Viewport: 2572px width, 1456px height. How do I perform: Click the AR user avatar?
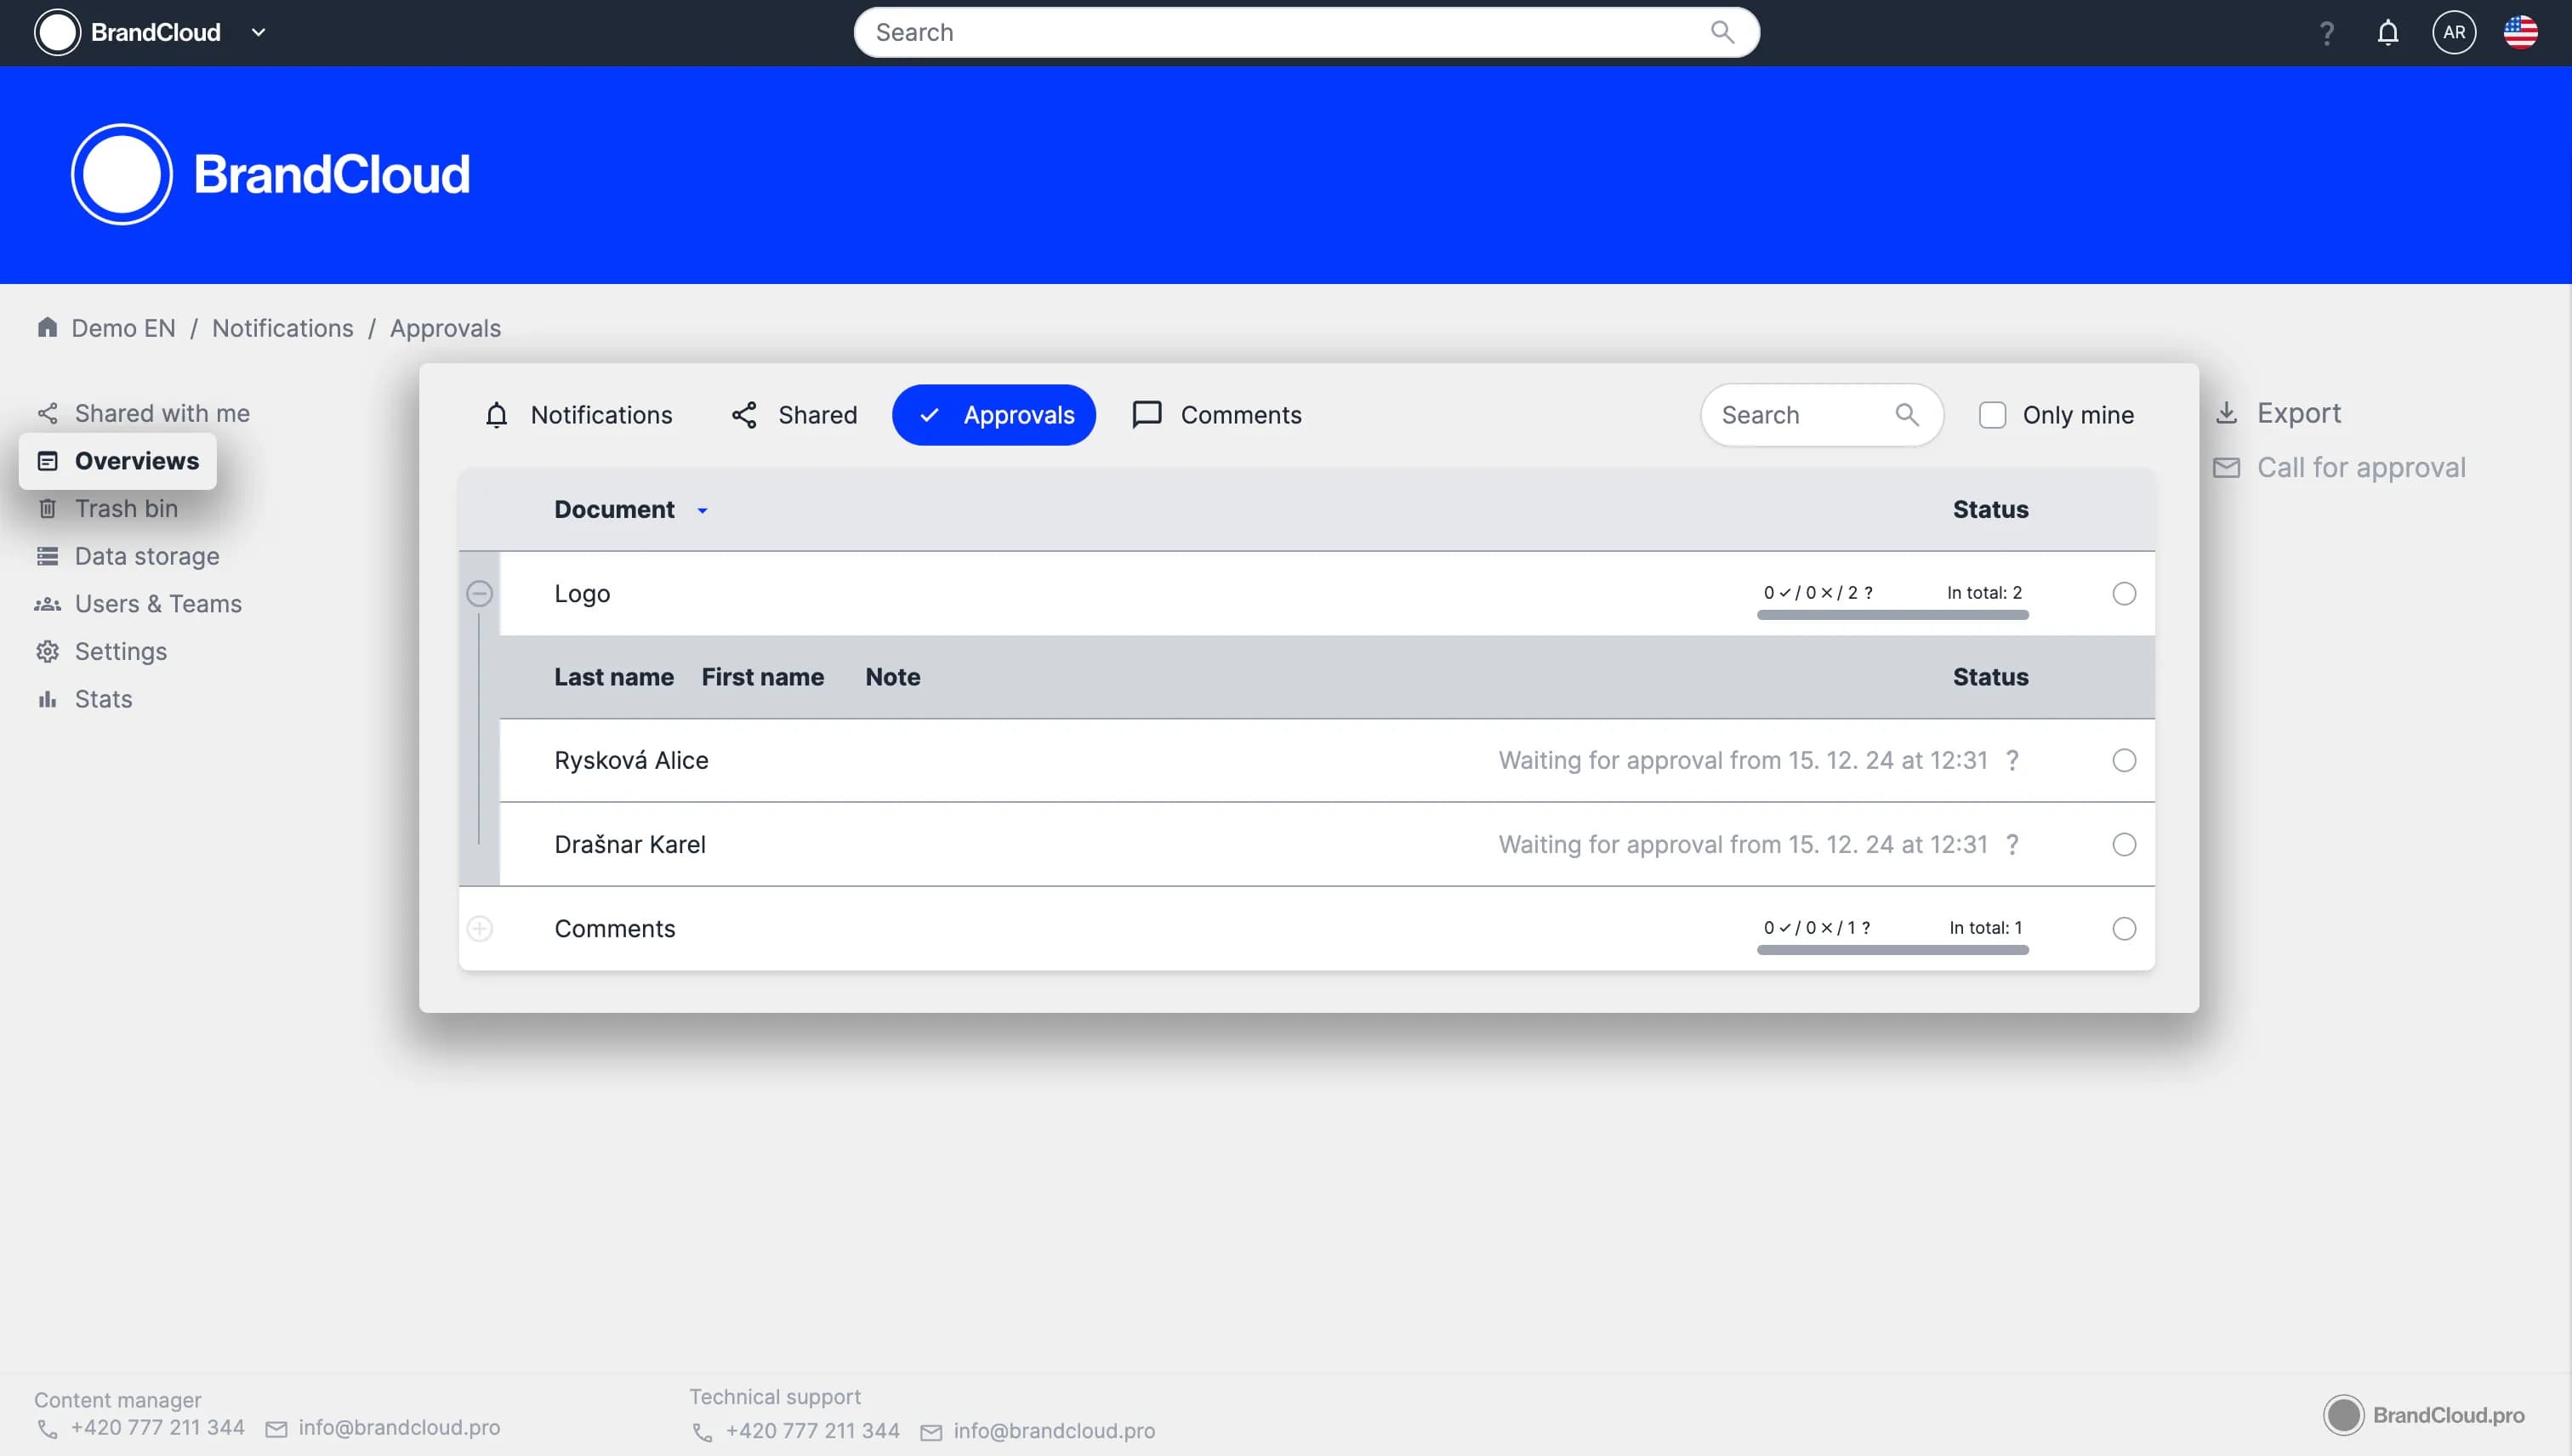(x=2453, y=33)
